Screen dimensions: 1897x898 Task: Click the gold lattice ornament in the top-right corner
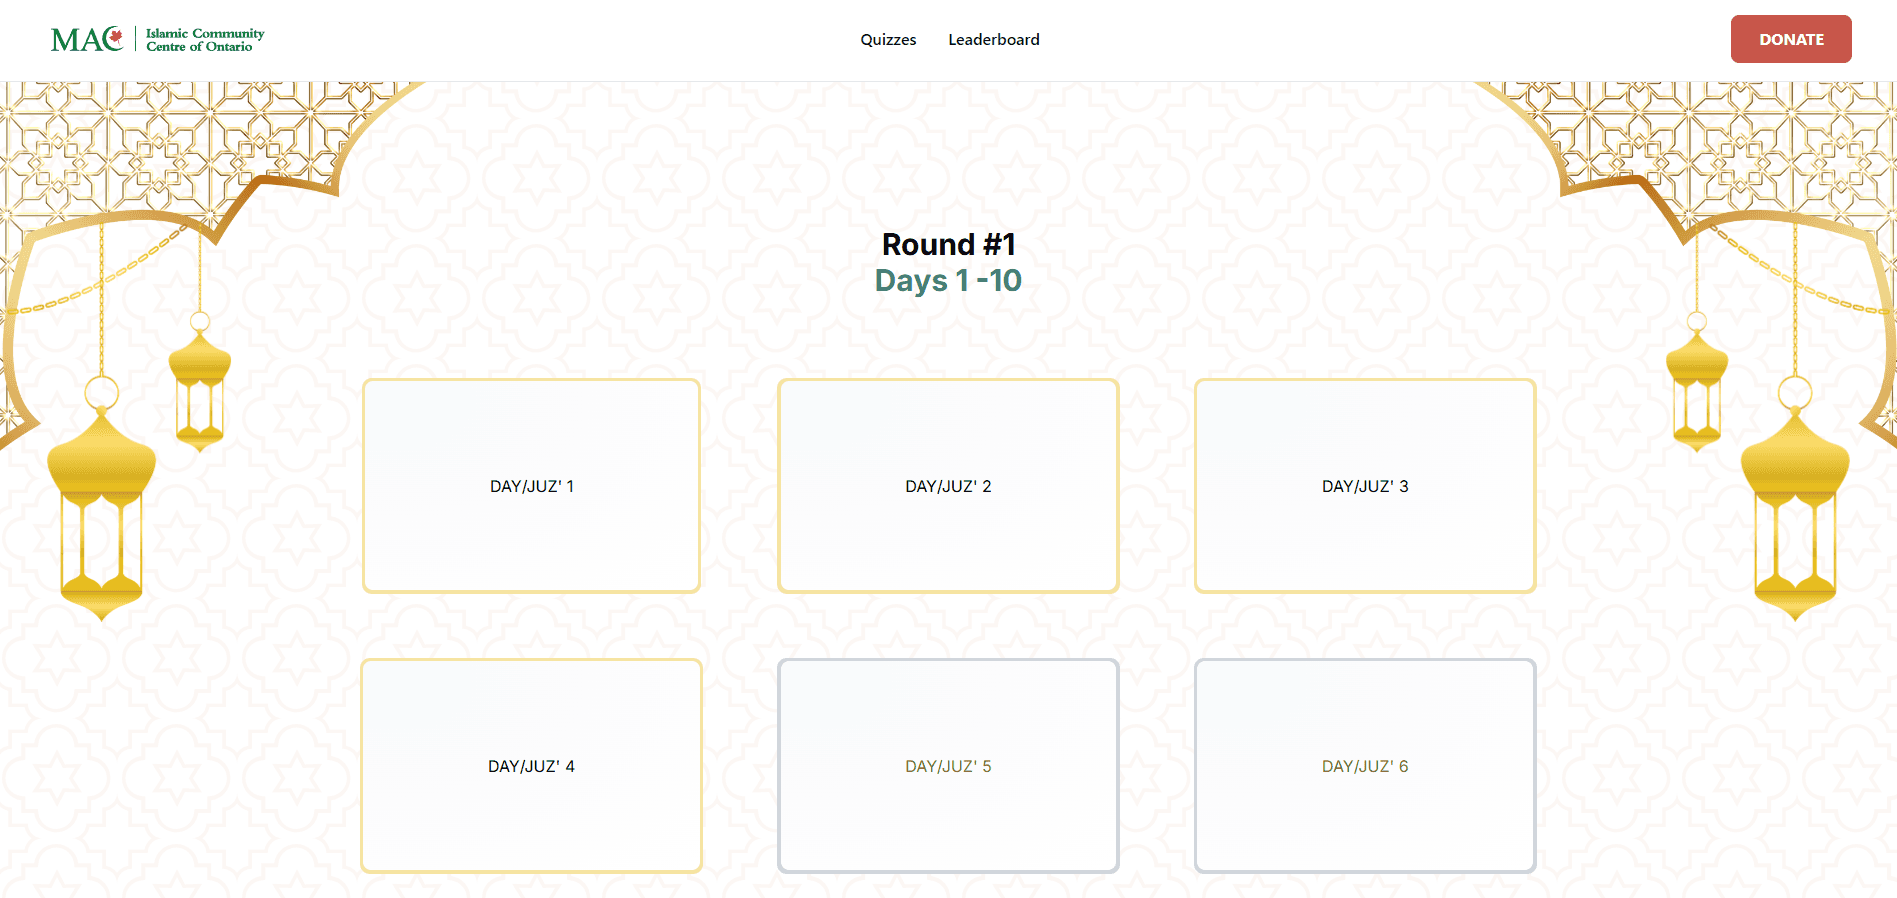tap(1700, 150)
